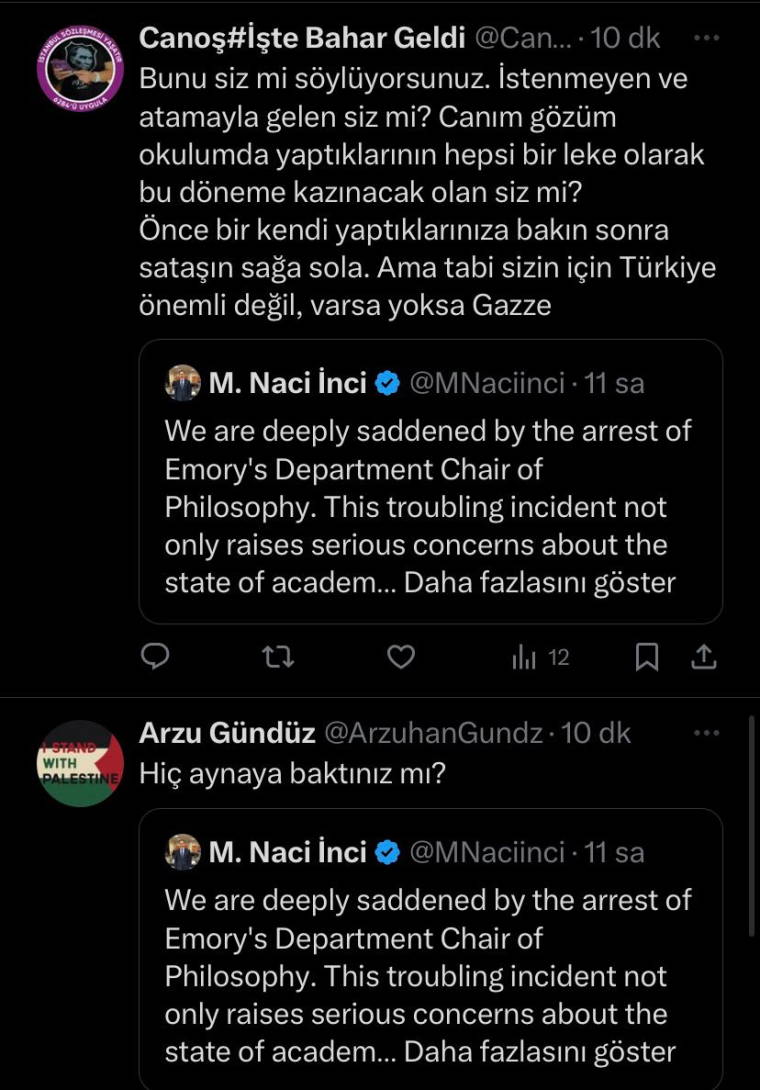The height and width of the screenshot is (1090, 760).
Task: Open more options for Canoş's tweet
Action: [706, 38]
